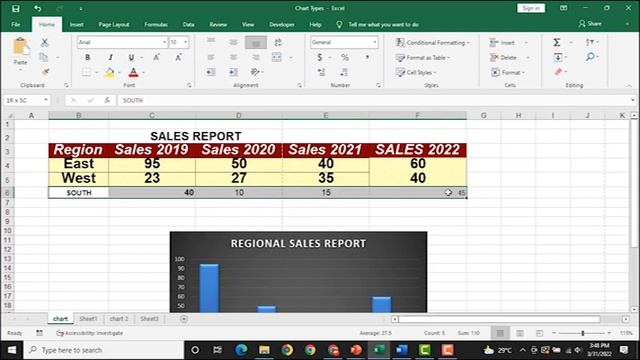Open Cell Styles gallery

tap(416, 72)
